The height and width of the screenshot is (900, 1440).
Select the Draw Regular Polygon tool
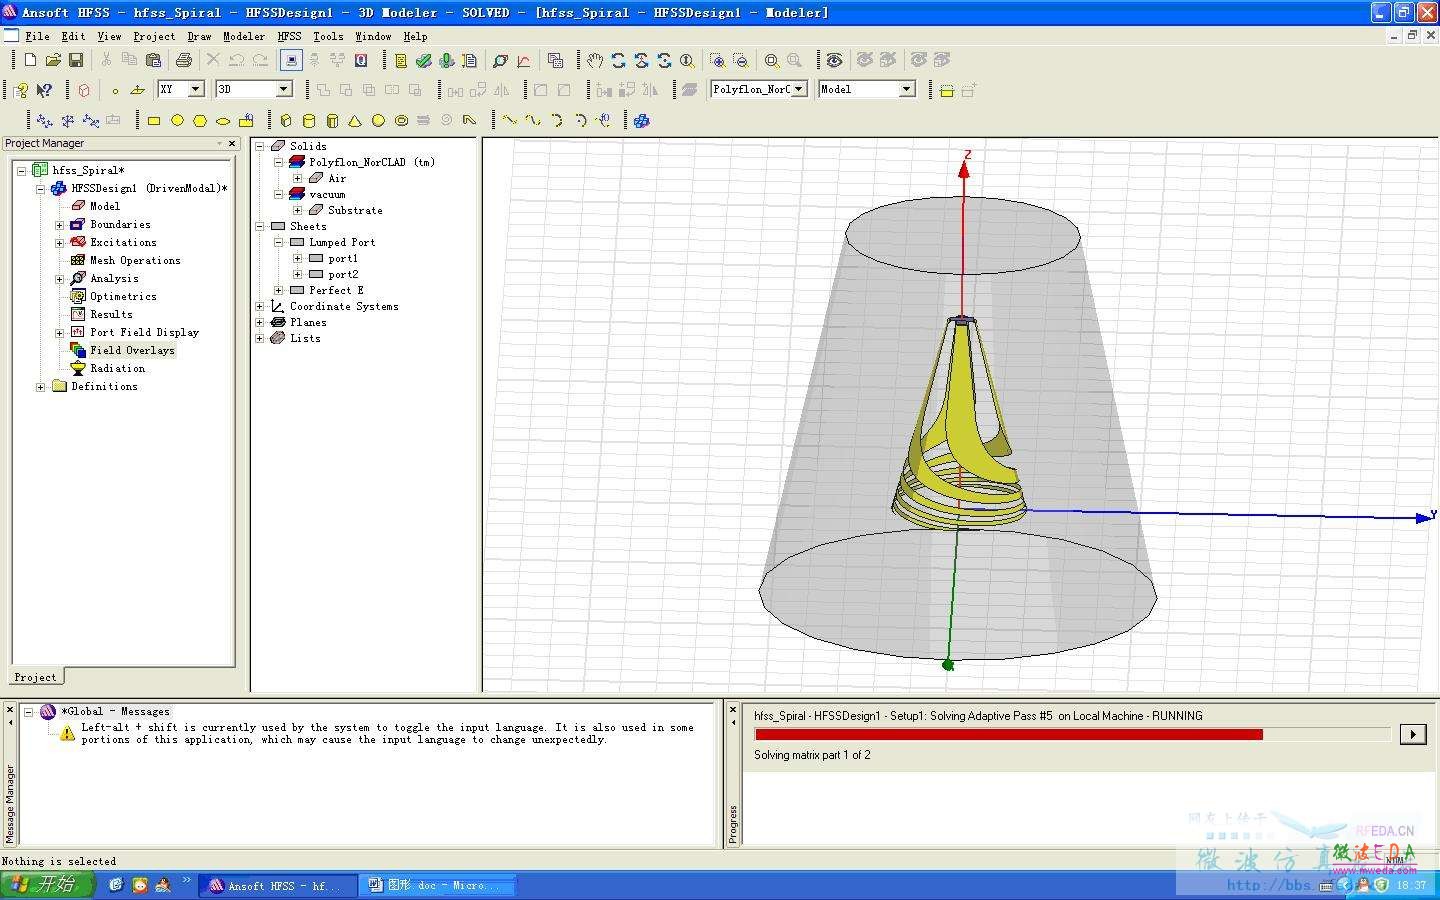coord(200,121)
